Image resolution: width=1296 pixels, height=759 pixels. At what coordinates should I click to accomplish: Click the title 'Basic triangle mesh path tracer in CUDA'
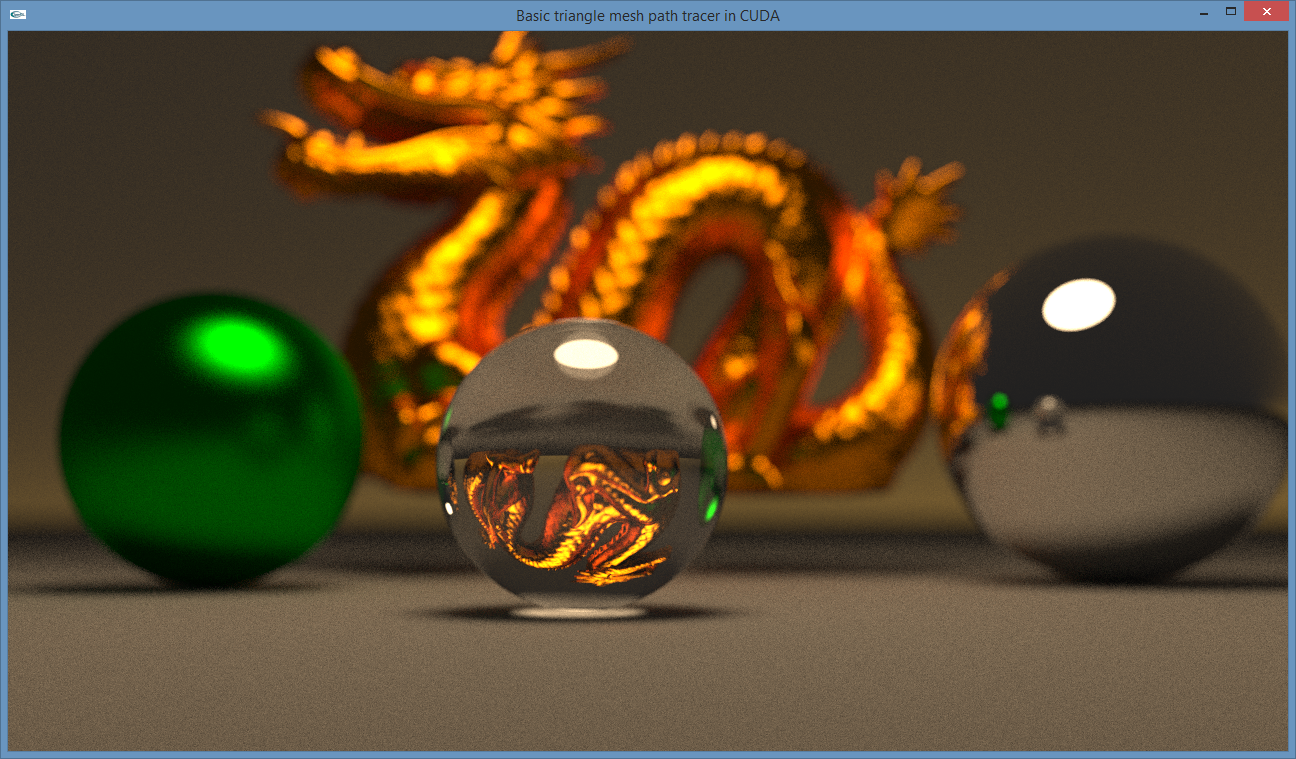pos(648,16)
